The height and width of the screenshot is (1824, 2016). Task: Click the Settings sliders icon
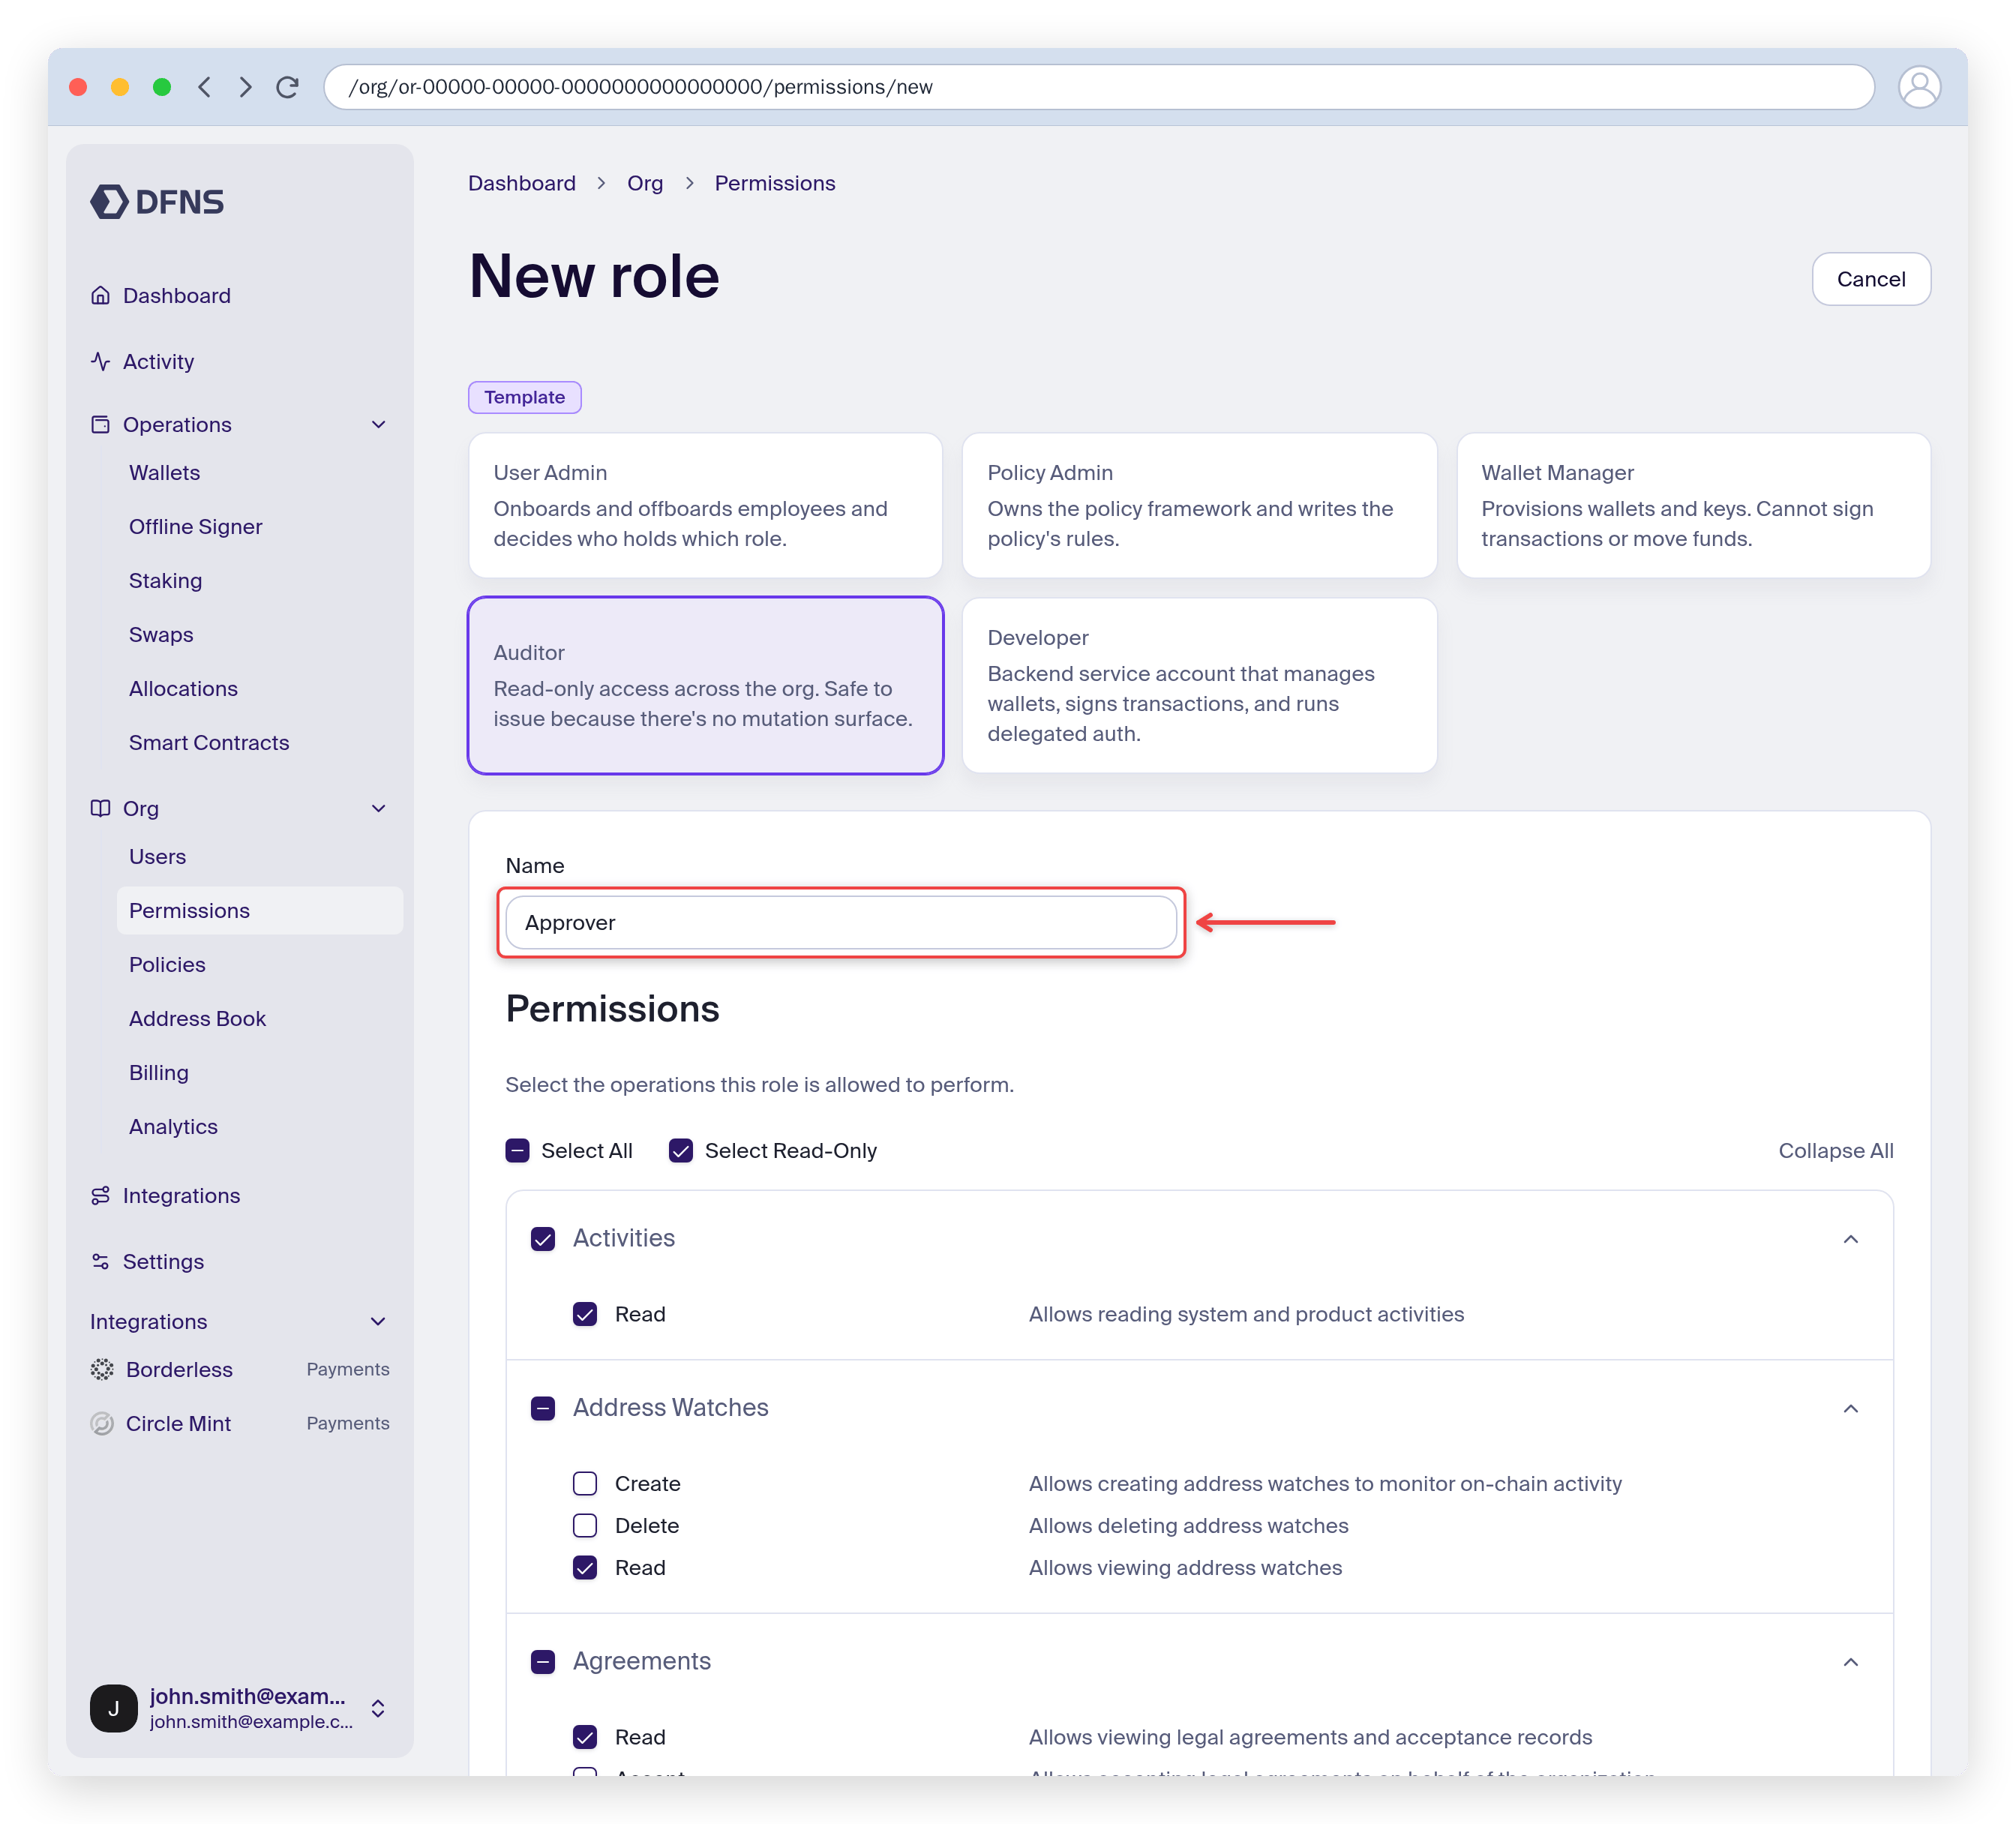(x=100, y=1261)
